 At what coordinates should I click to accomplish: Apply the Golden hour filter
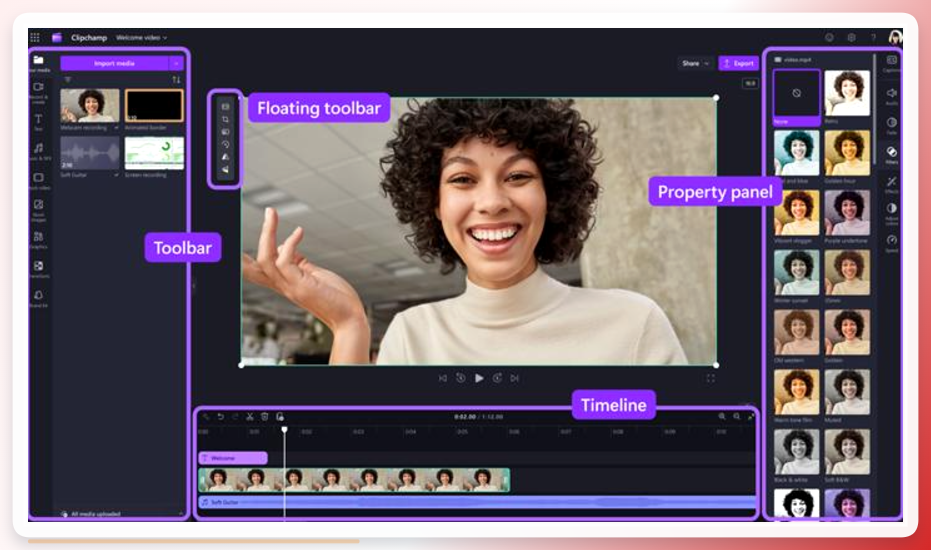tap(847, 153)
